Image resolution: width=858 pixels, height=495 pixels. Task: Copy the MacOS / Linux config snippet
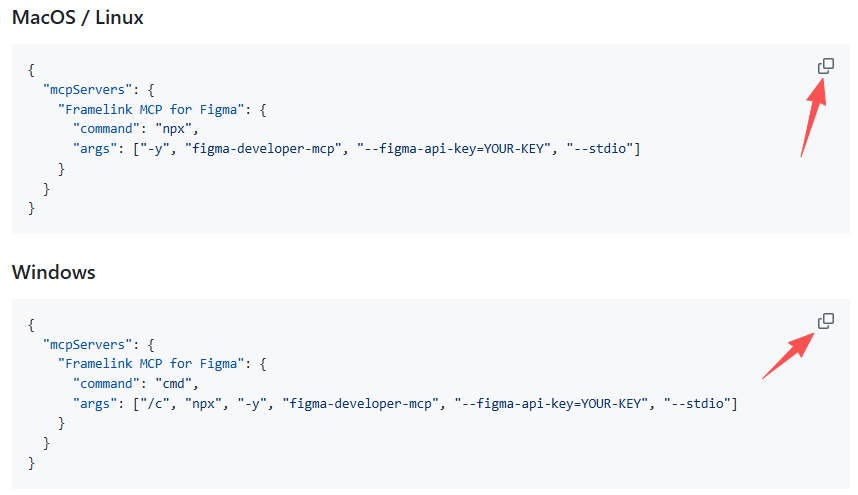[826, 66]
